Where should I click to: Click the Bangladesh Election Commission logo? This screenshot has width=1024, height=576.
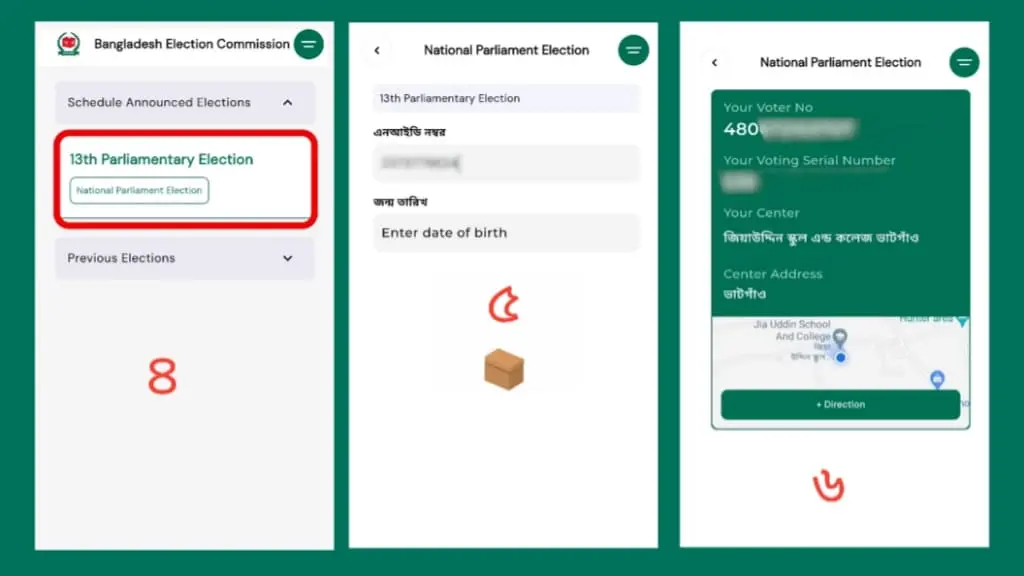click(x=68, y=44)
